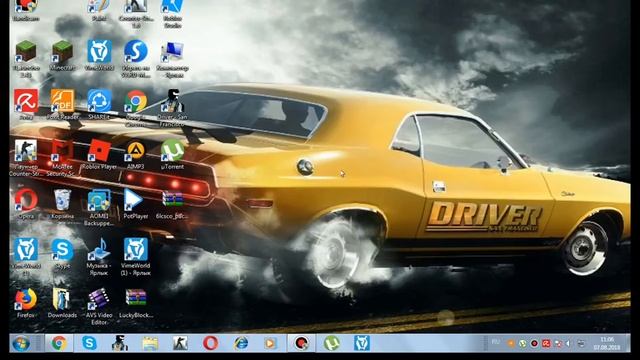
Task: Select the AVS Video Editor desktop shortcut
Action: 99,306
